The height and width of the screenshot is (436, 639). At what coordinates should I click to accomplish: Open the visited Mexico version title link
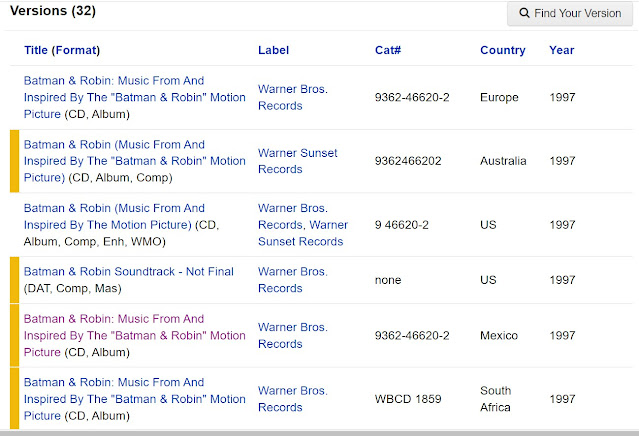[x=134, y=335]
